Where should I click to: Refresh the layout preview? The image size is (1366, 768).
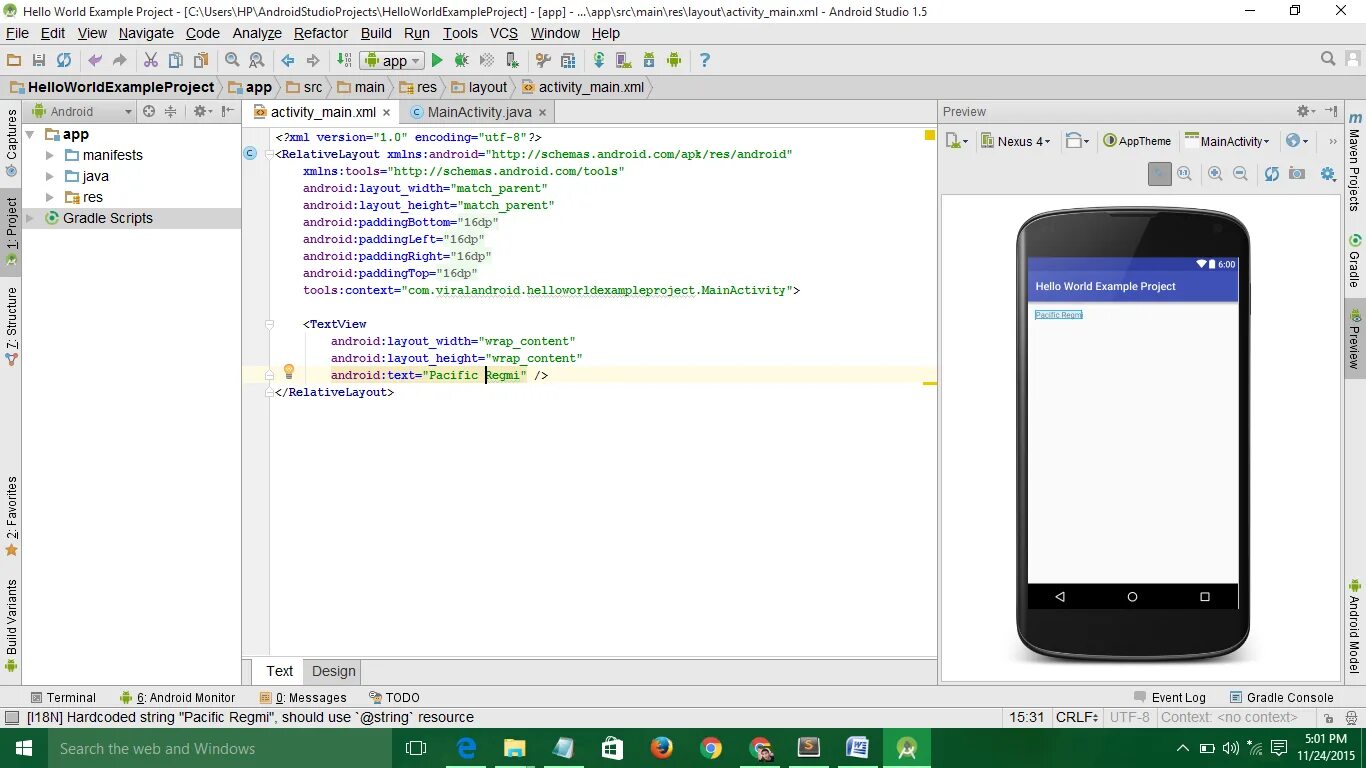(1272, 173)
